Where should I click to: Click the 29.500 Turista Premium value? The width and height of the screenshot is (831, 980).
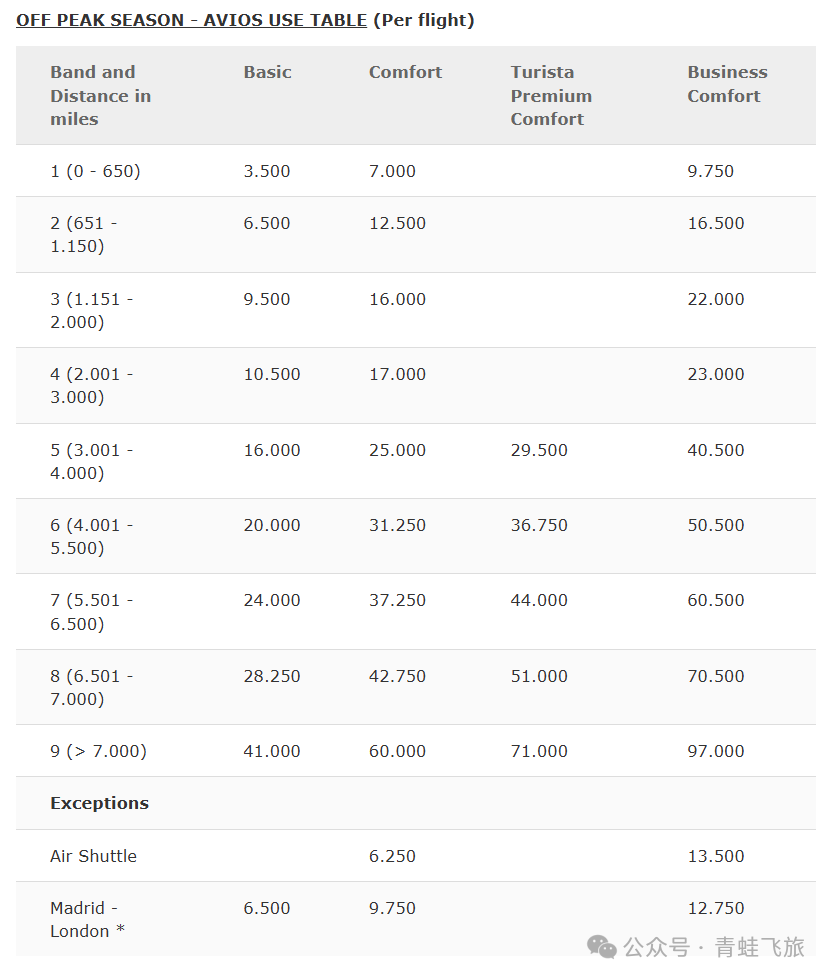[539, 450]
